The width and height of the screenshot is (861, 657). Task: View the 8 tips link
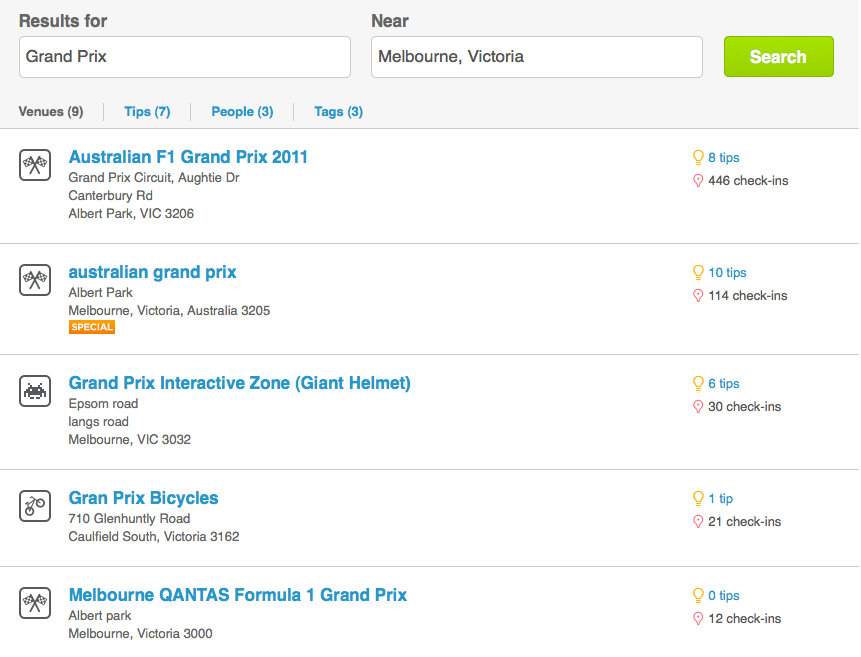coord(724,158)
